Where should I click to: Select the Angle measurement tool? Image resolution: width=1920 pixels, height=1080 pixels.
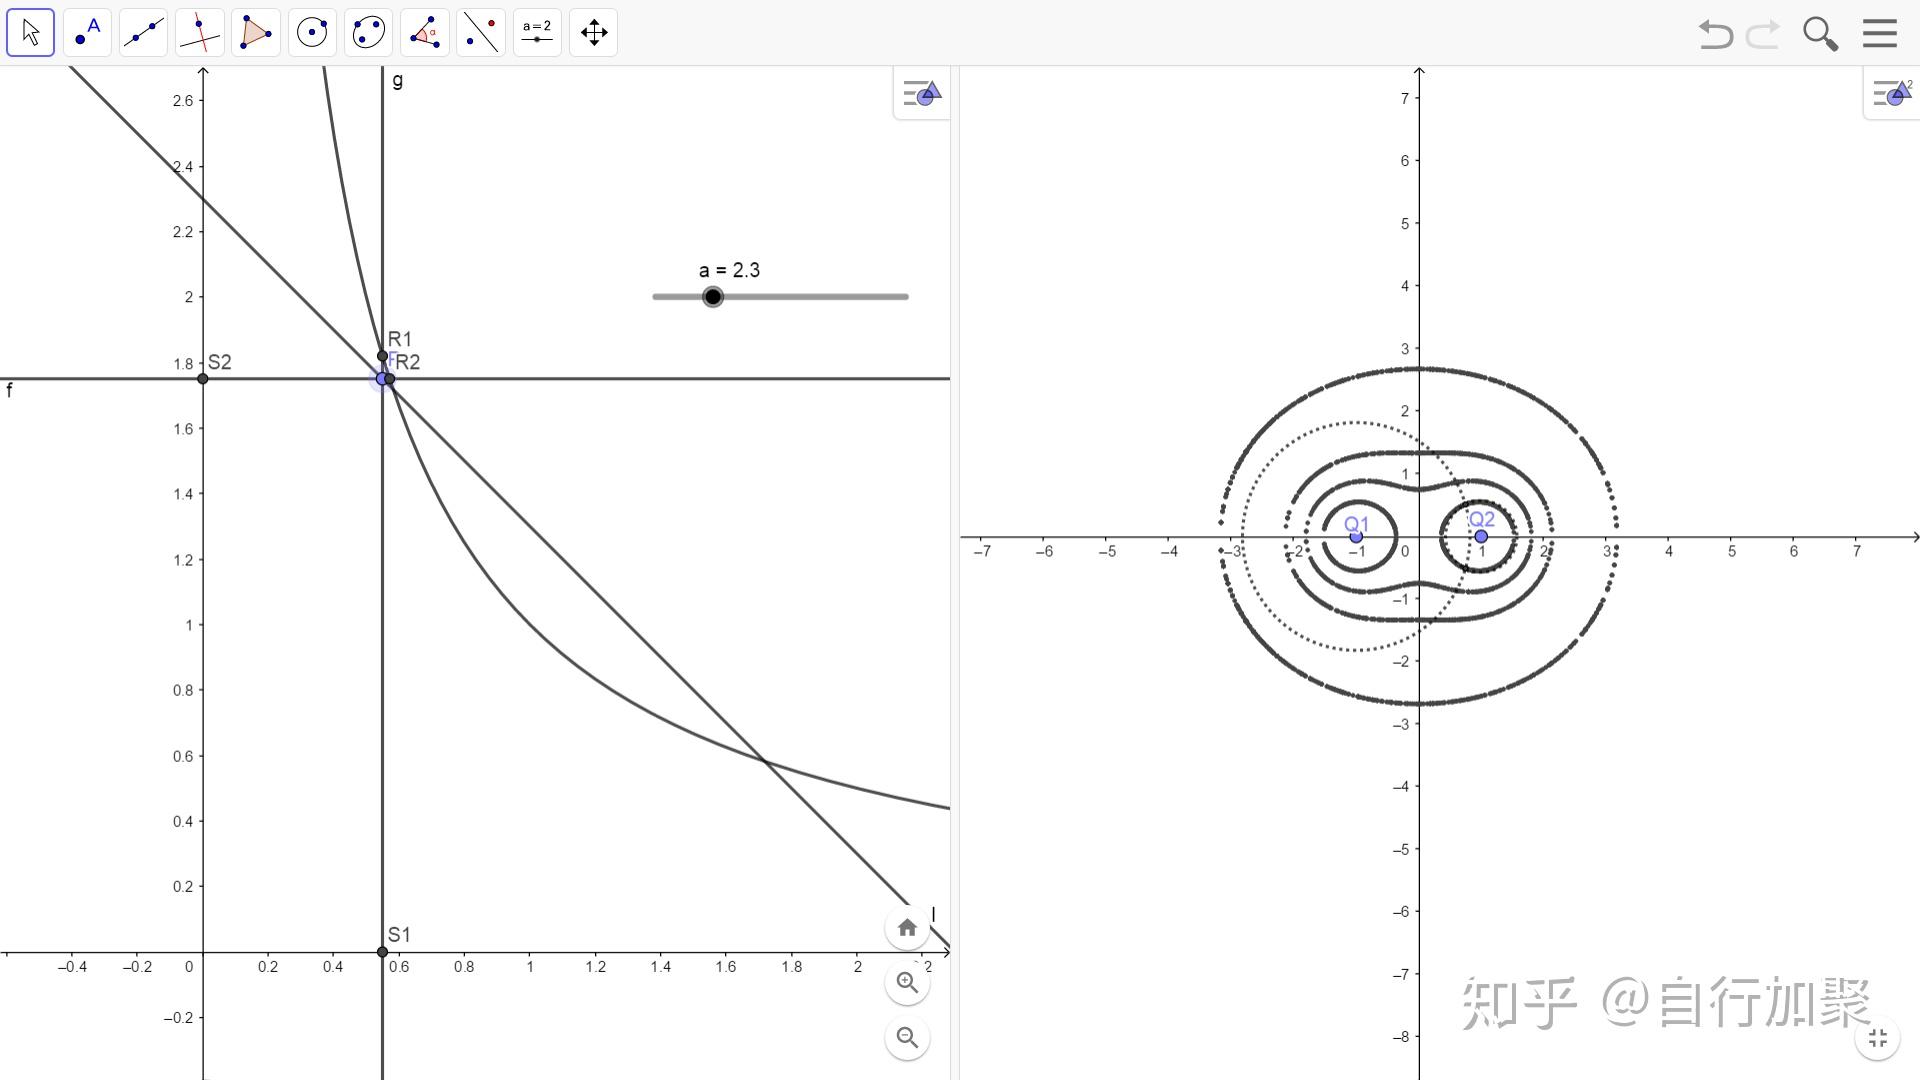click(424, 33)
